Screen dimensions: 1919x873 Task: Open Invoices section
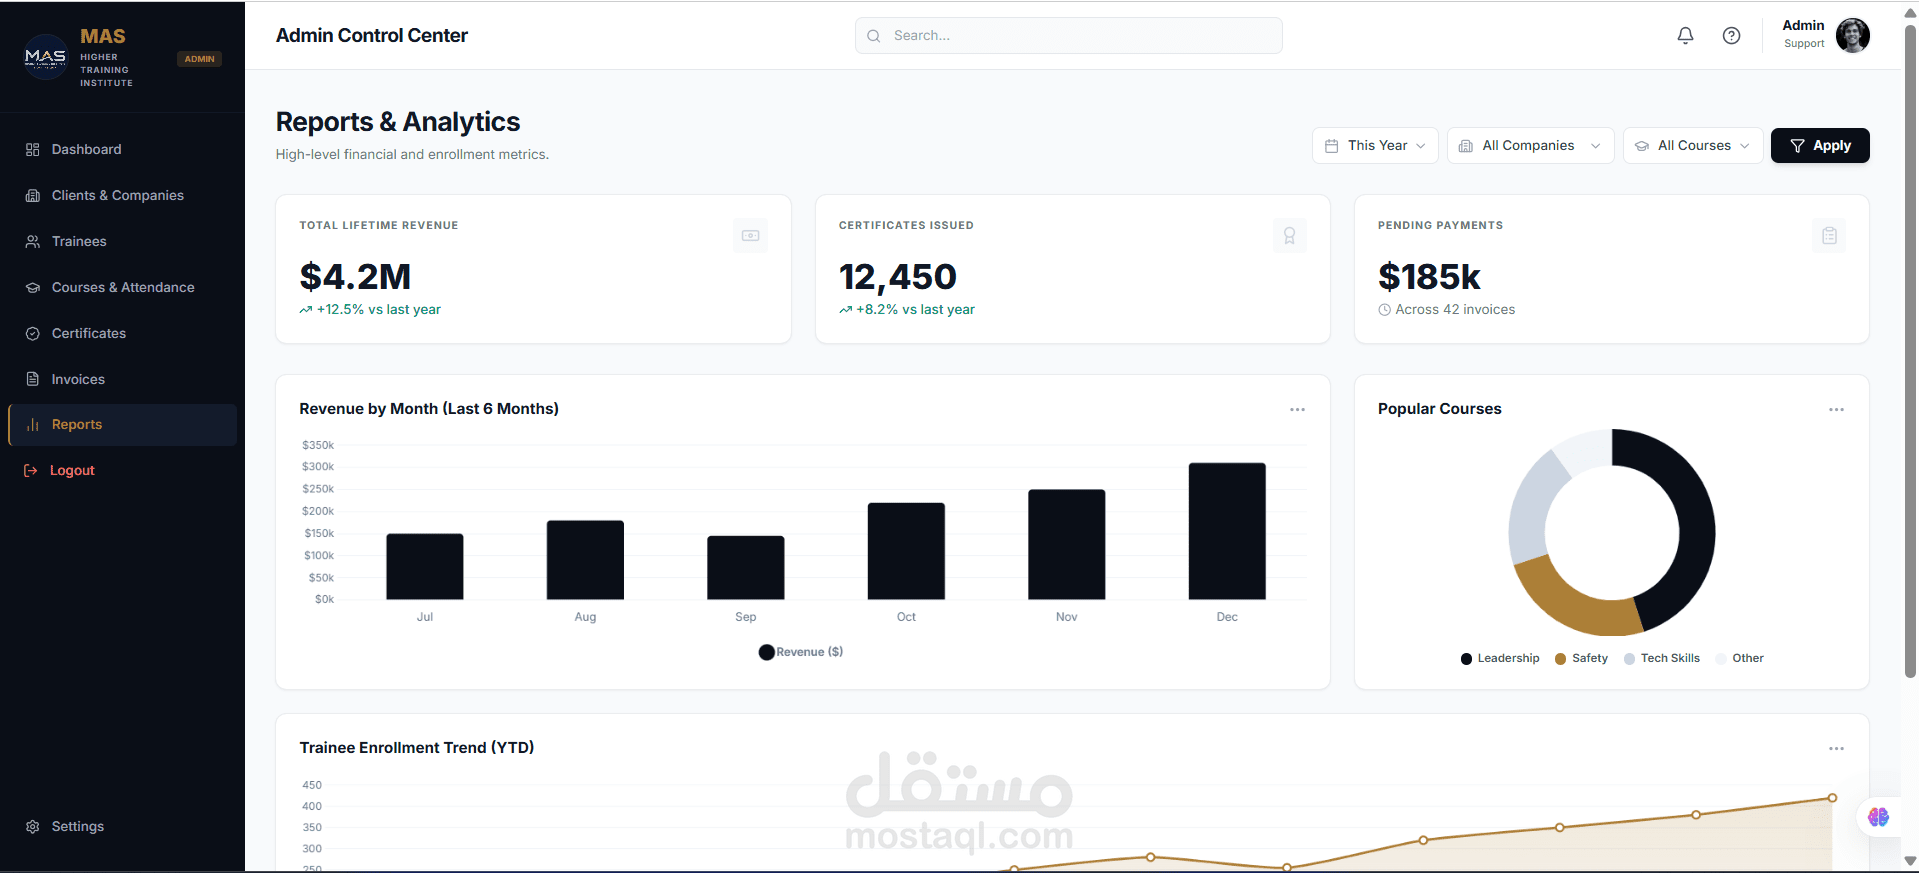pos(122,379)
